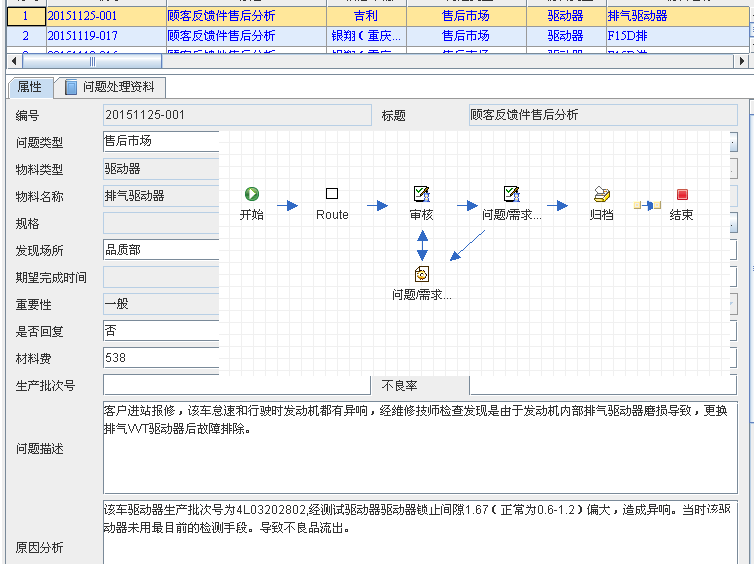This screenshot has height=564, width=754.
Task: Click the scroll right arrow of table scrollbar
Action: pyautogui.click(x=741, y=61)
